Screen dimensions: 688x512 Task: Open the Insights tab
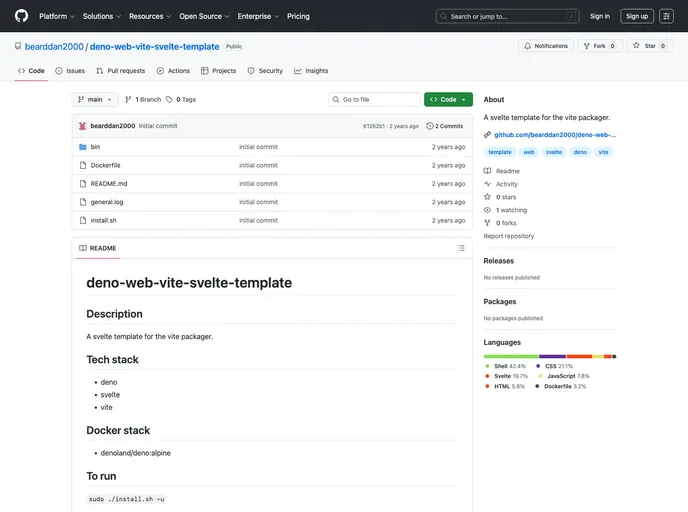pyautogui.click(x=311, y=71)
